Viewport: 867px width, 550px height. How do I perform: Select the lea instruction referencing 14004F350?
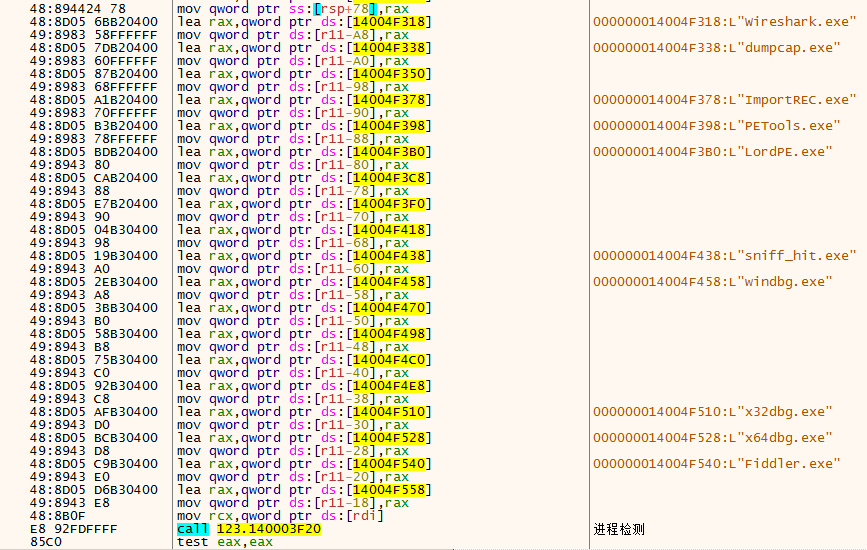pos(304,74)
